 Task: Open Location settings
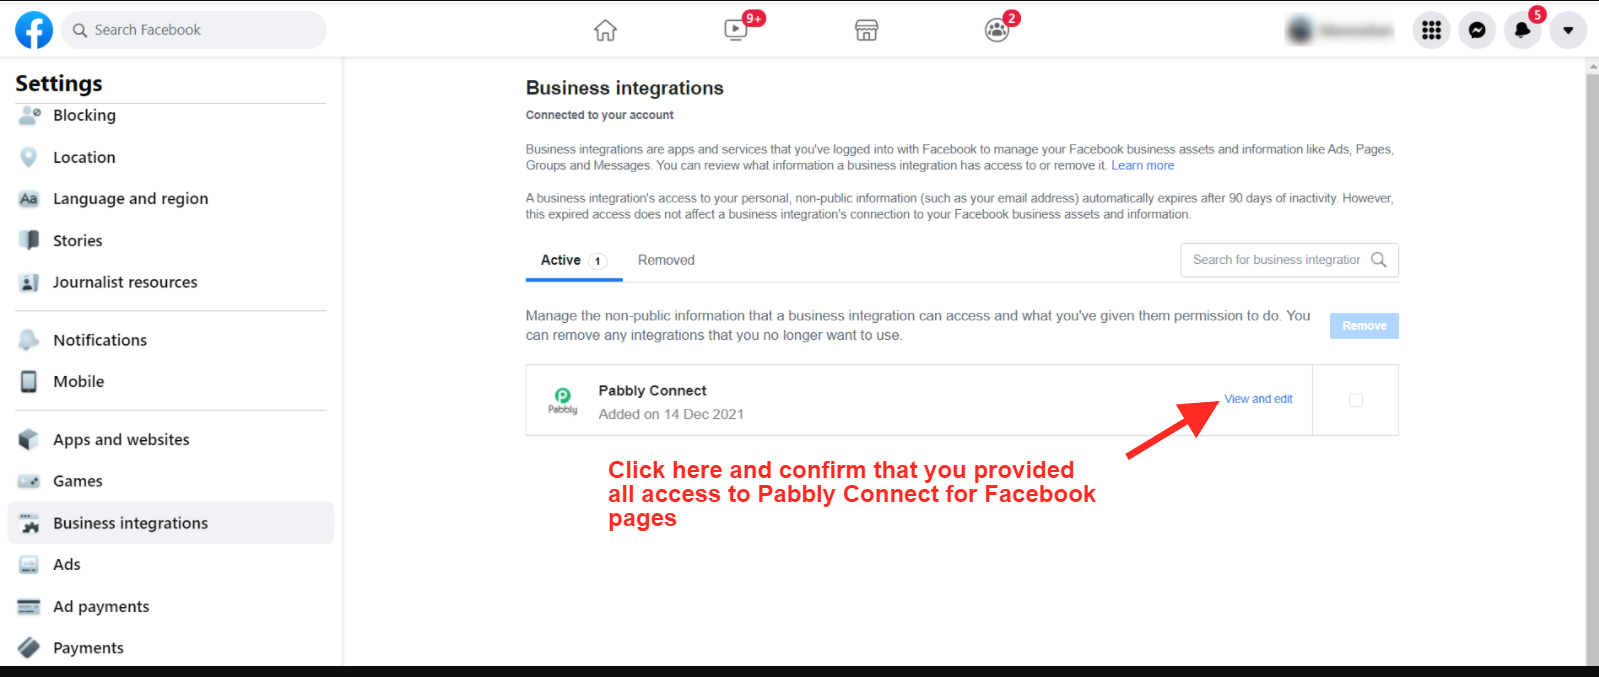171,157
